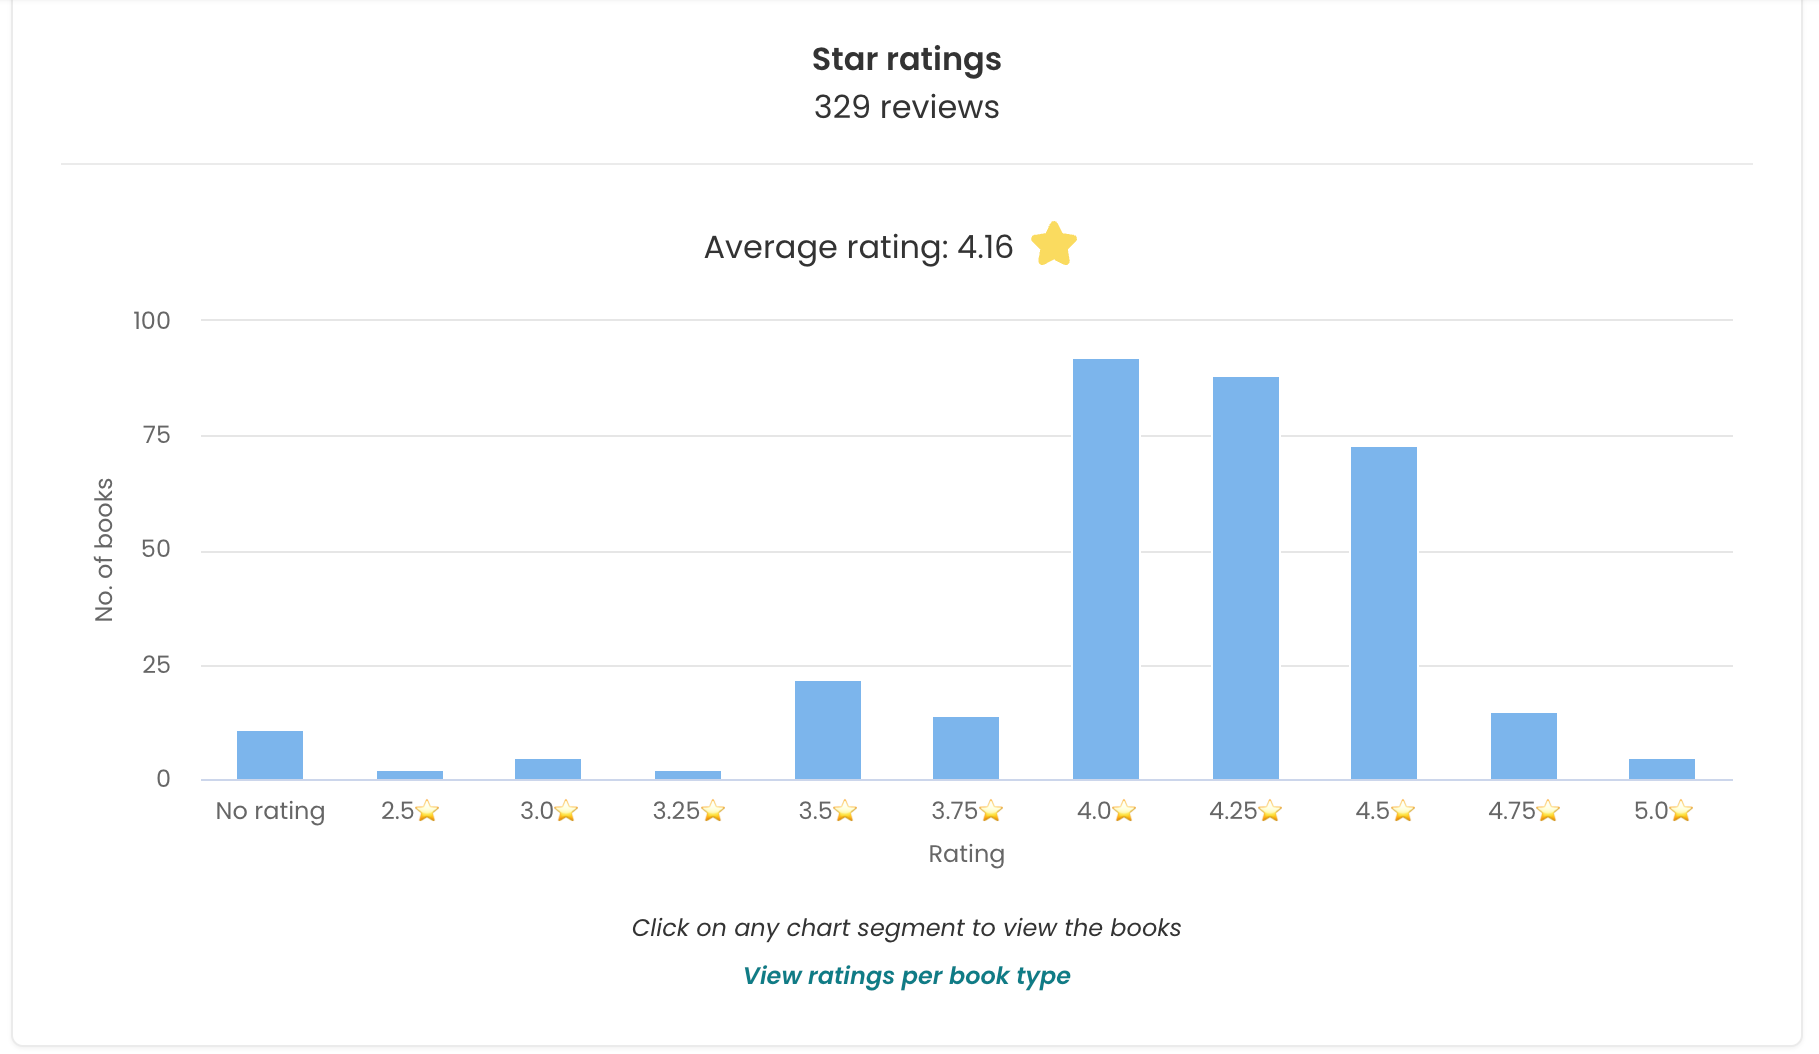
Task: Click the star icon beside 5.0 label
Action: (1681, 811)
